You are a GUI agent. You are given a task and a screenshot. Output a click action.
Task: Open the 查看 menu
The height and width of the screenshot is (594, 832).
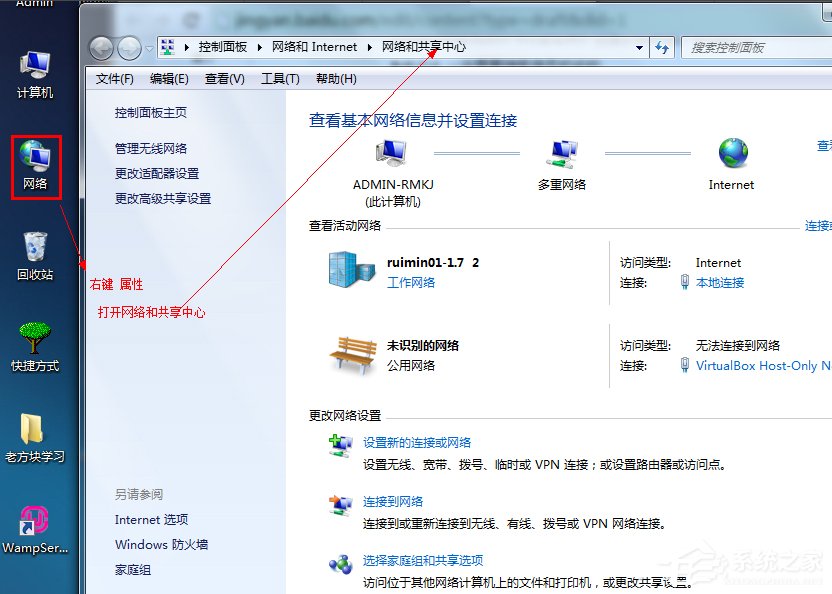(223, 78)
